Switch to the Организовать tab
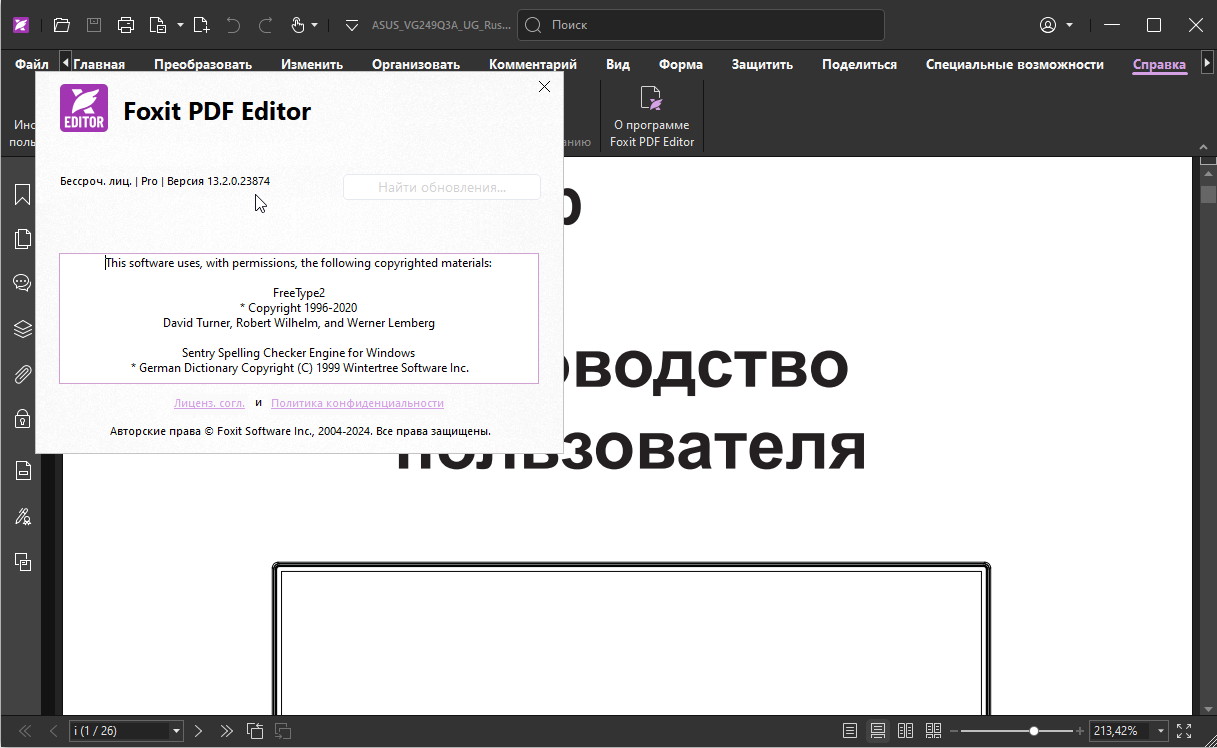 click(x=416, y=64)
